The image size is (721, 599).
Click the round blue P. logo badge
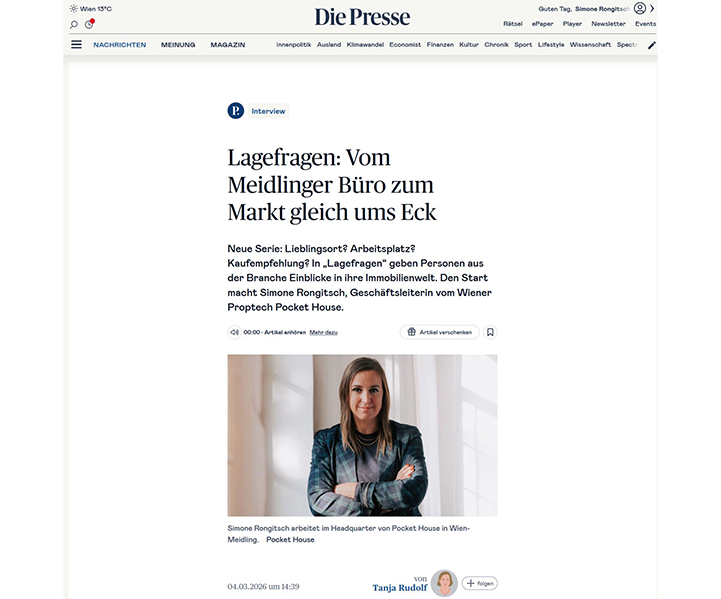pyautogui.click(x=235, y=111)
